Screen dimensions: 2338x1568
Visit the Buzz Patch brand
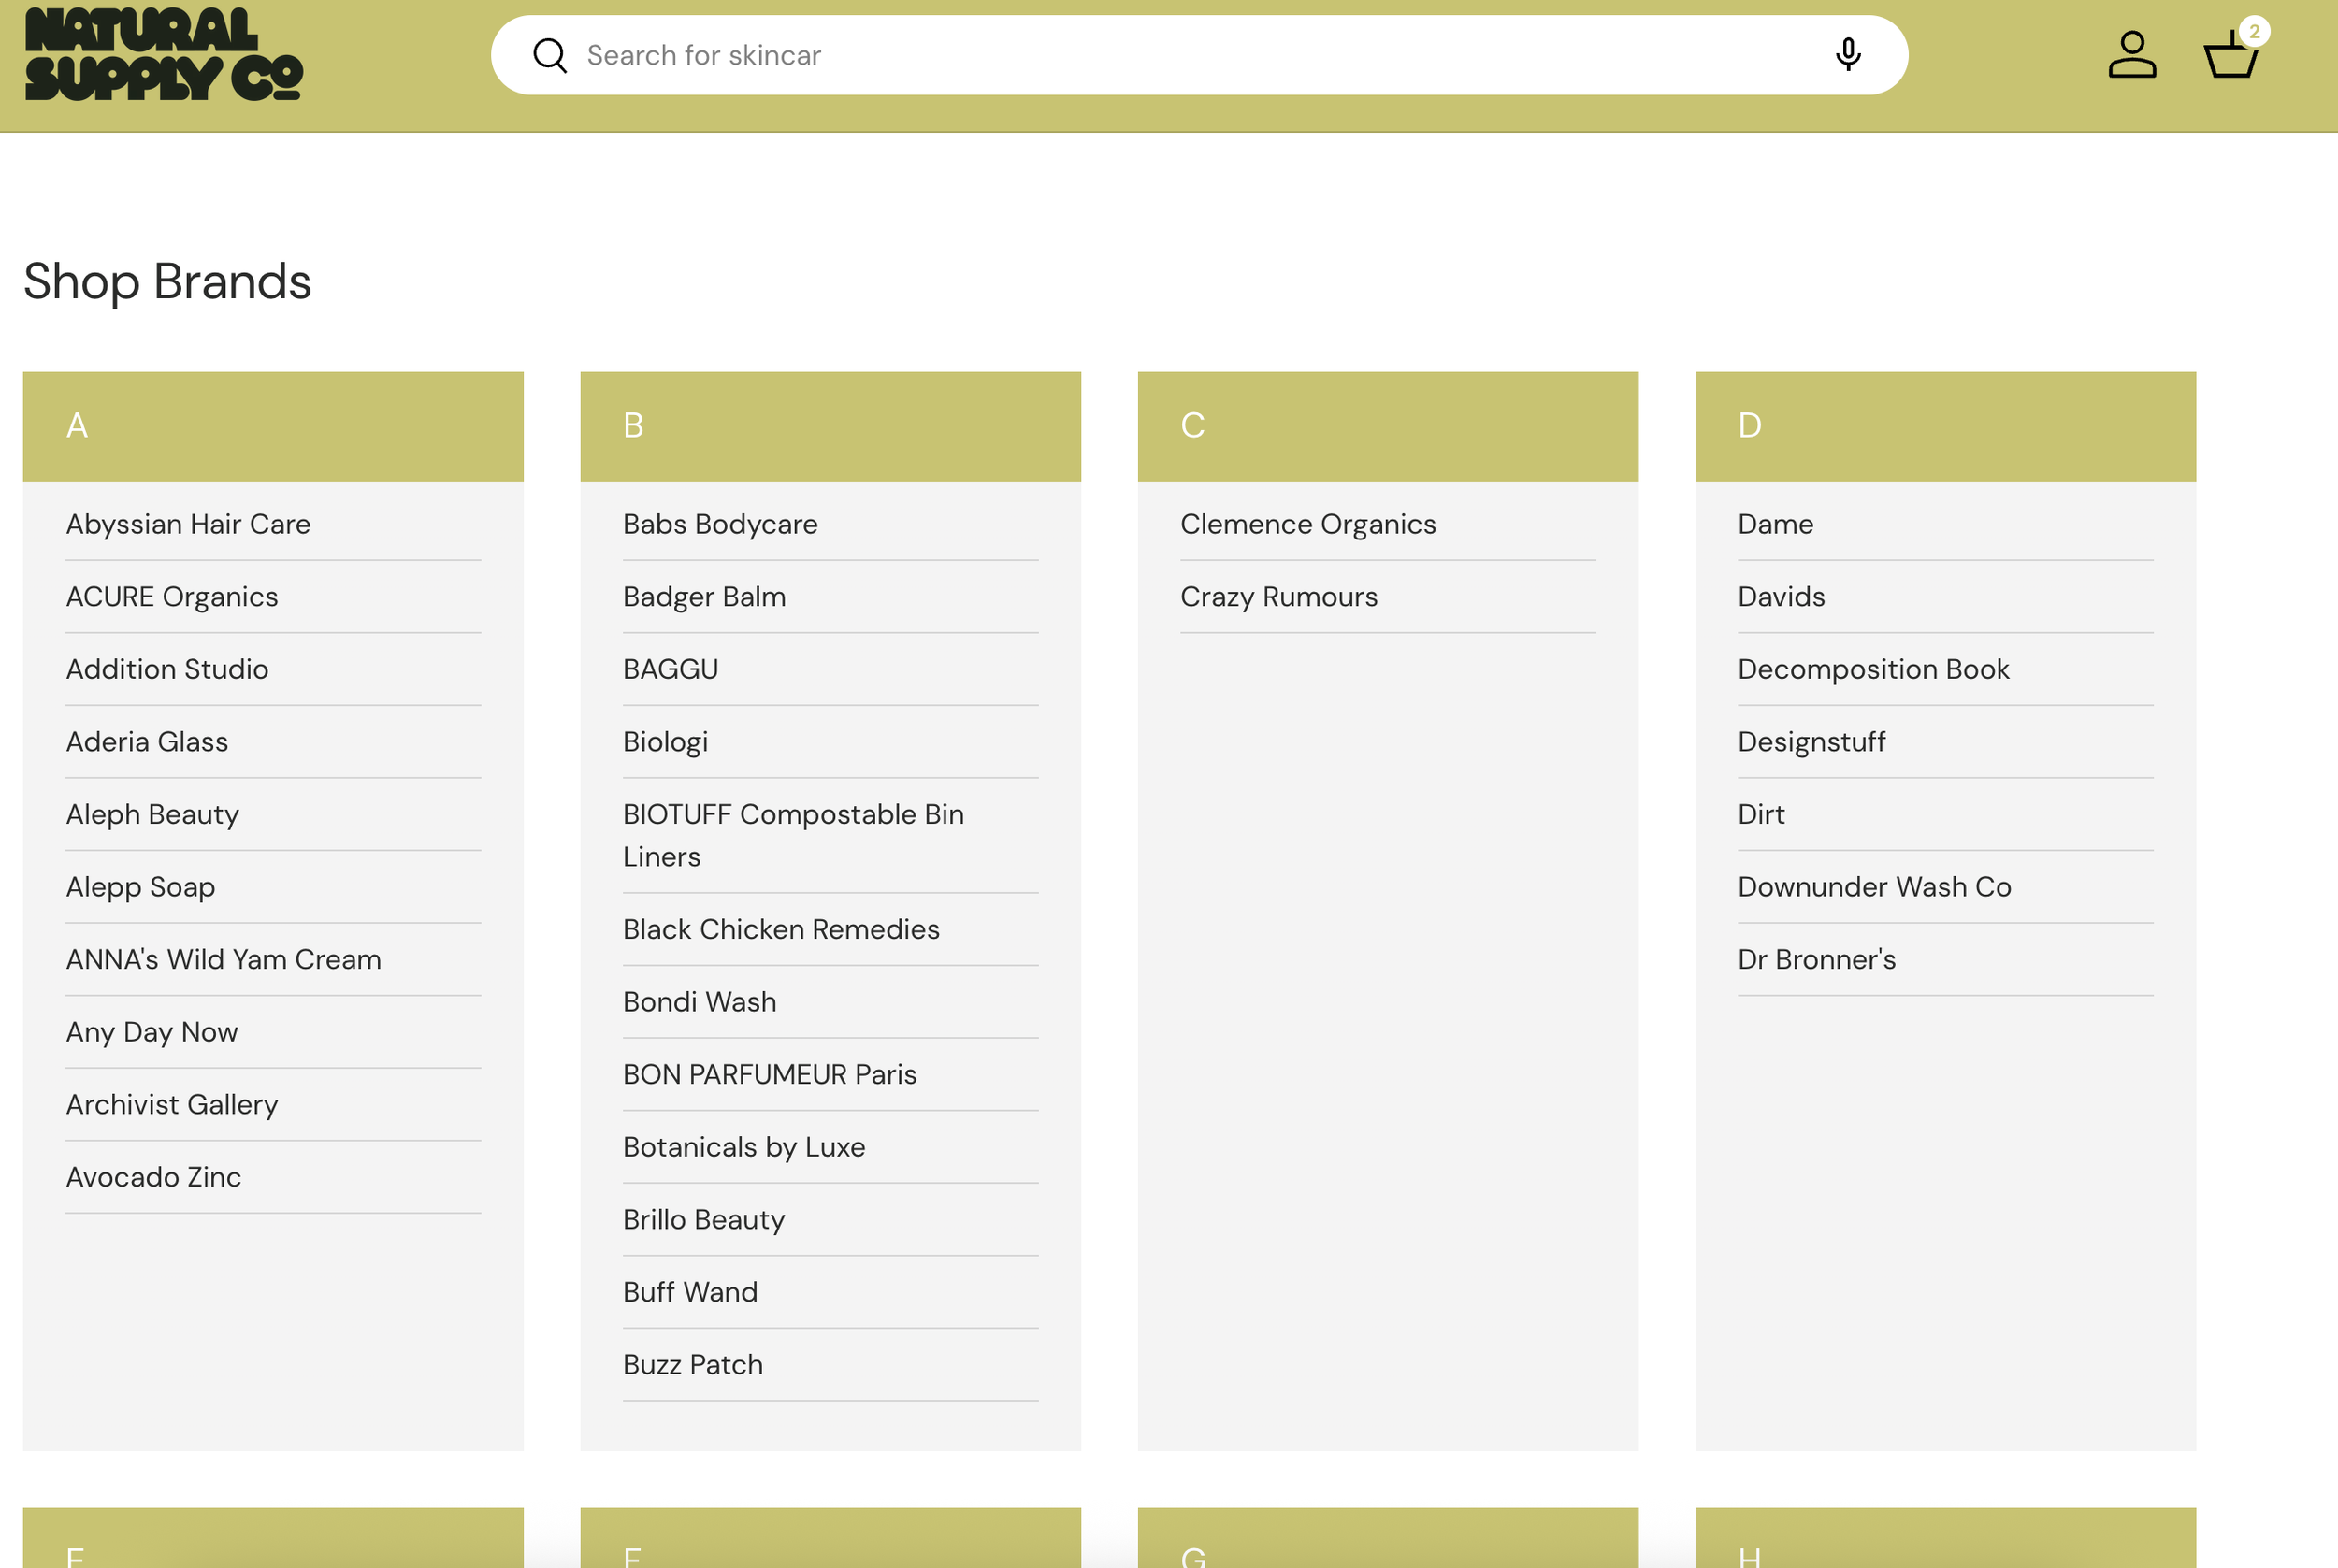point(692,1365)
